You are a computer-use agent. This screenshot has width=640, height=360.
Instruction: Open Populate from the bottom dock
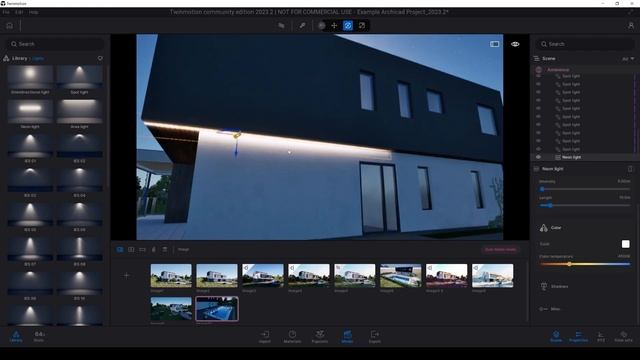(x=320, y=337)
